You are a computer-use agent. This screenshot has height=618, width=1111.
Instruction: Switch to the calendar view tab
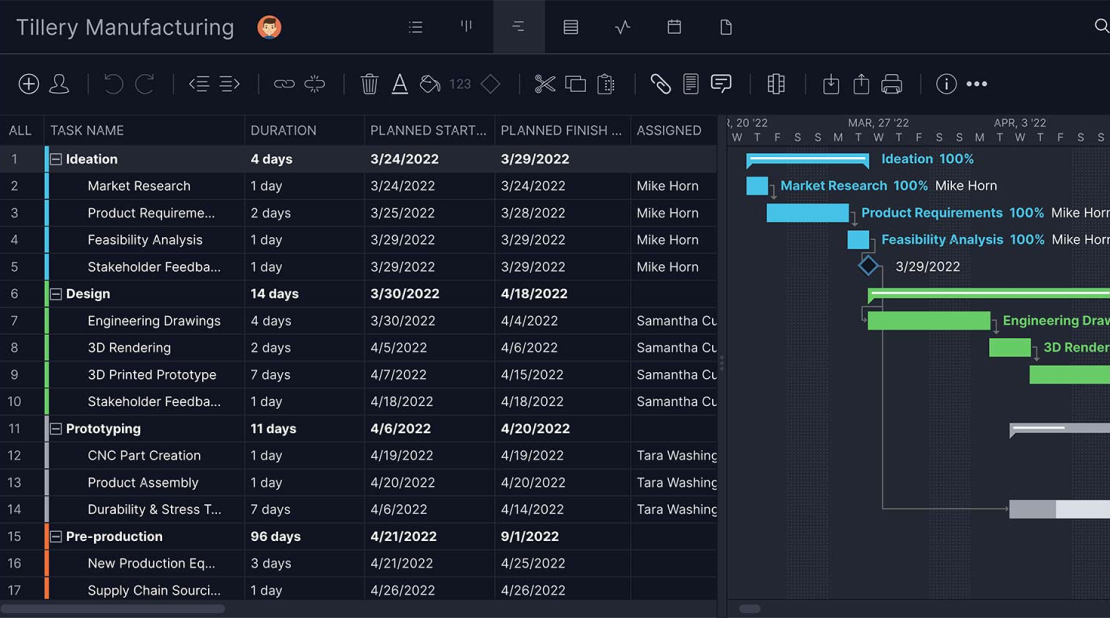point(674,27)
